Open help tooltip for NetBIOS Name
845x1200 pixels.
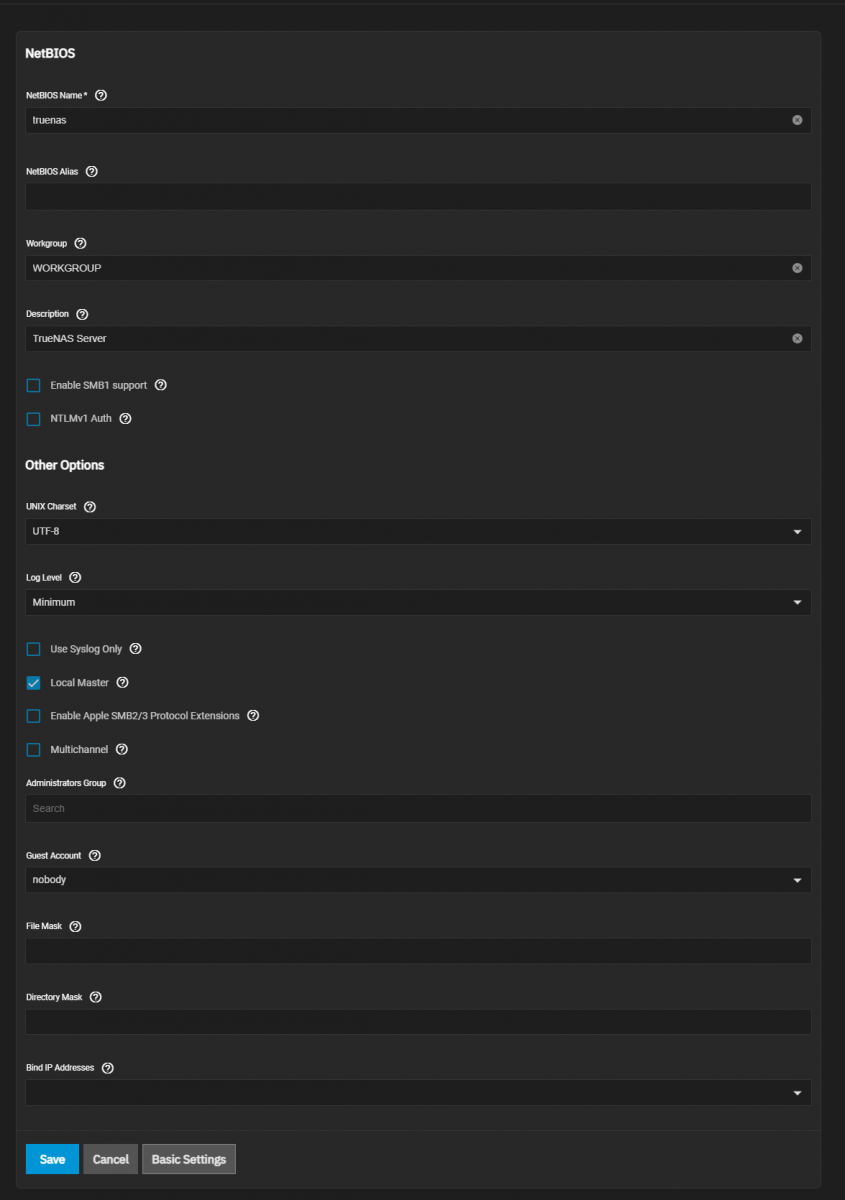[100, 96]
